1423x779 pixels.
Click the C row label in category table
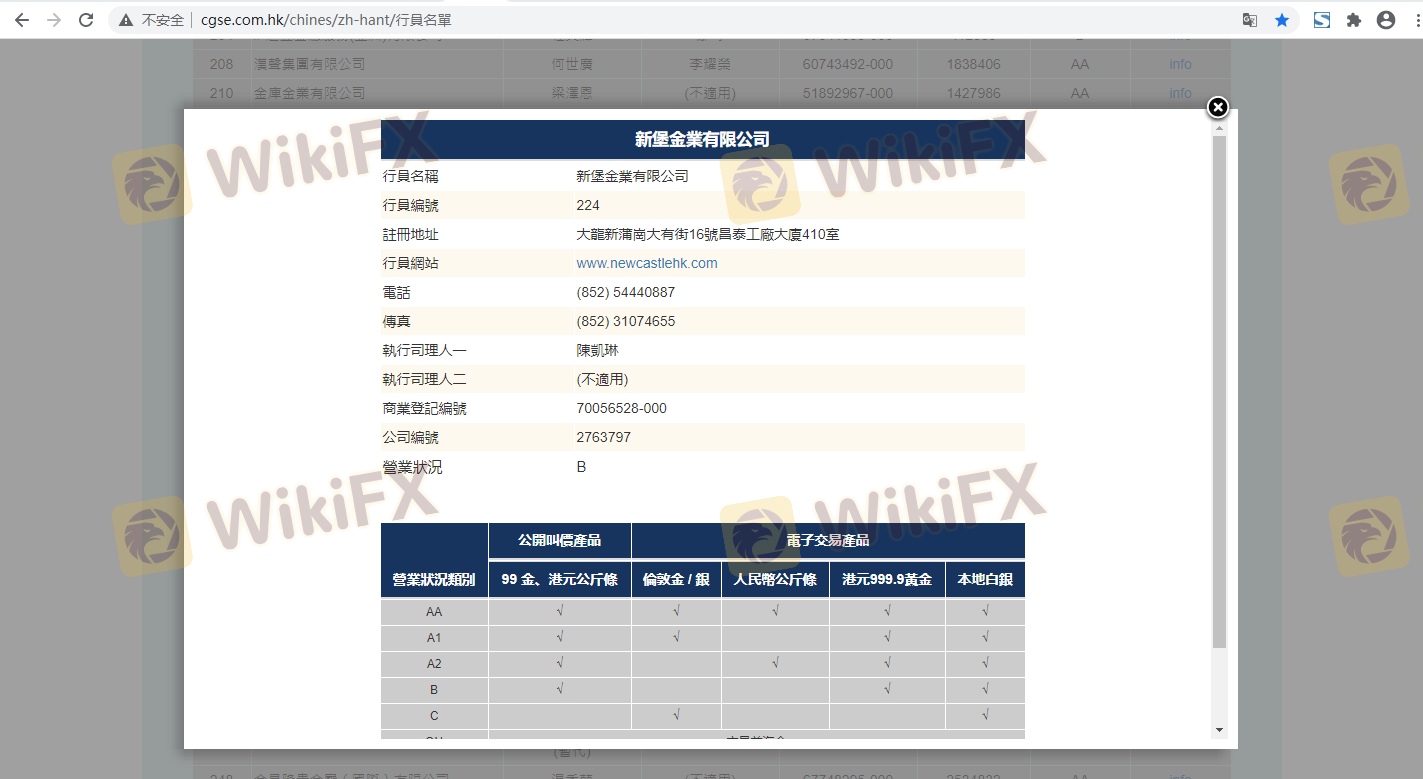click(x=434, y=716)
